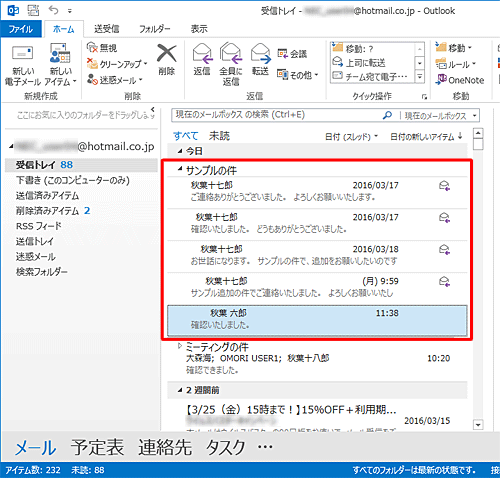
Task: Open the クリーンアップ dropdown
Action: point(117,64)
